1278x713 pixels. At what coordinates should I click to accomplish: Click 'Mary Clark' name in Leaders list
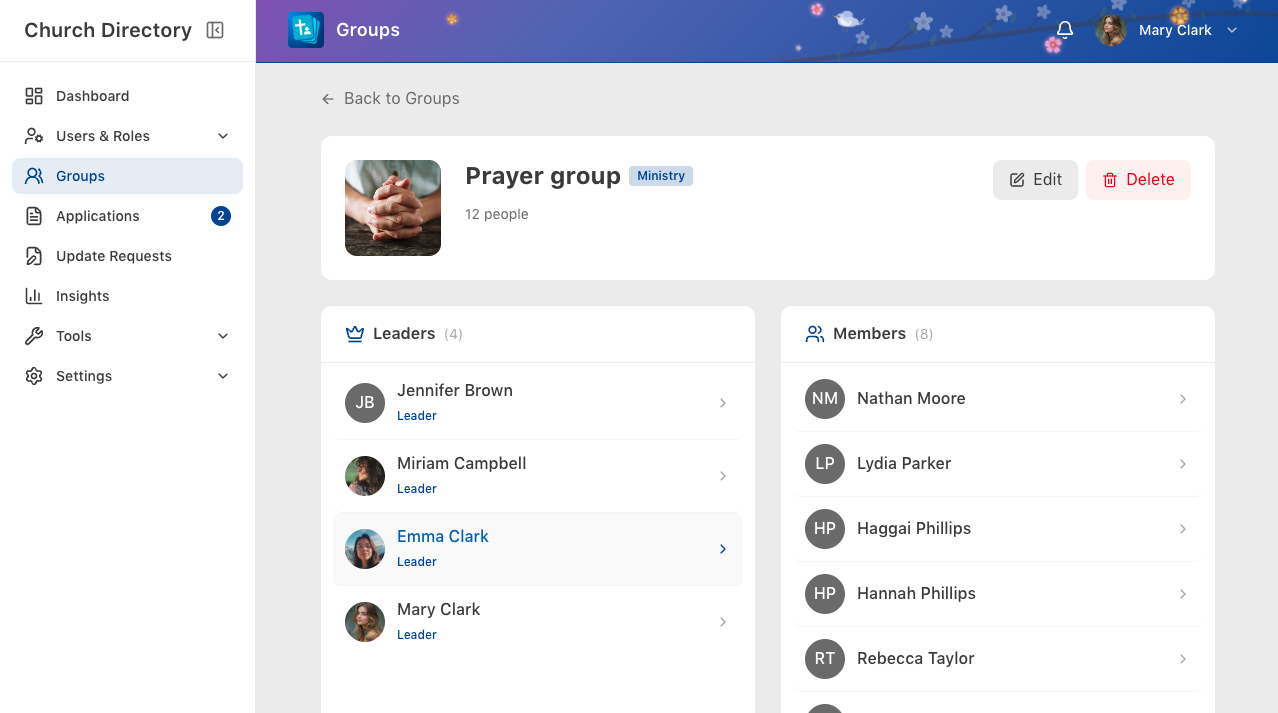click(x=438, y=610)
